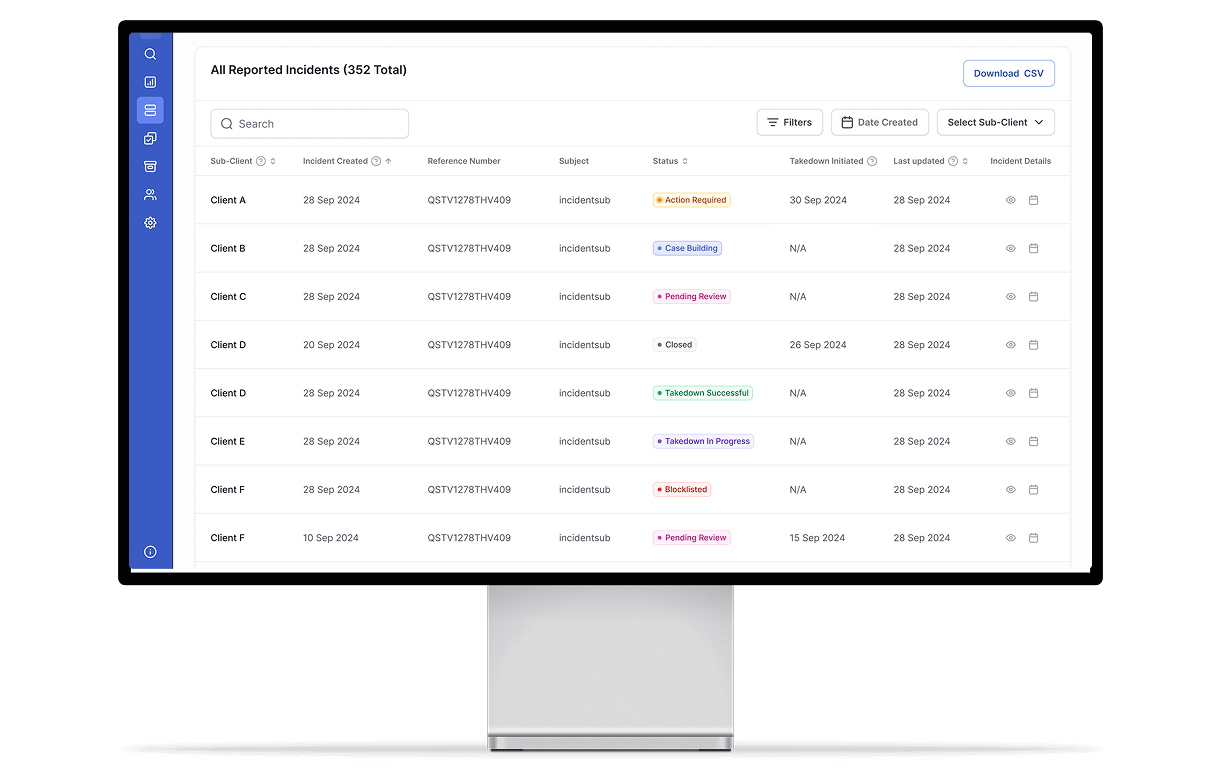Open the calendar icon for Client B incident
The height and width of the screenshot is (780, 1220).
[x=1034, y=248]
